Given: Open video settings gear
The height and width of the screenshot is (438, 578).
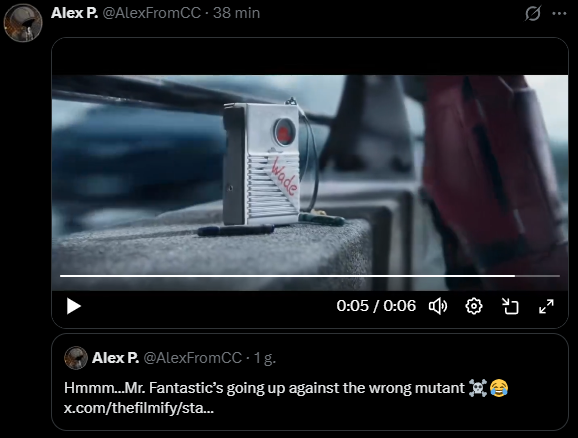Looking at the screenshot, I should [474, 306].
